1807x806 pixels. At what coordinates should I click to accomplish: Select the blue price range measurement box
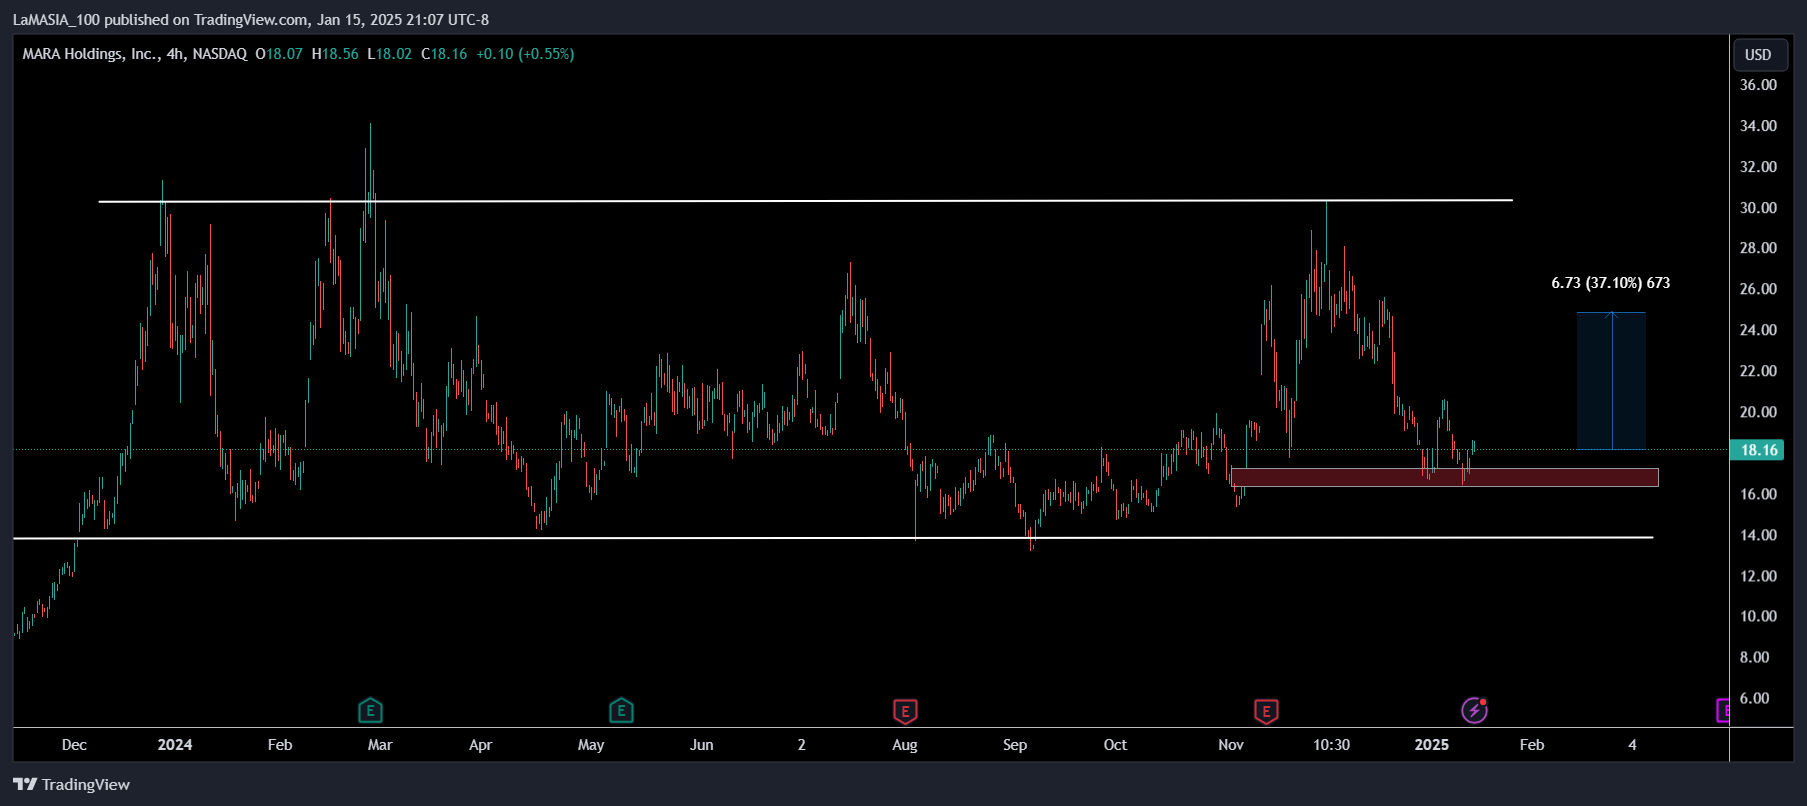(x=1611, y=381)
